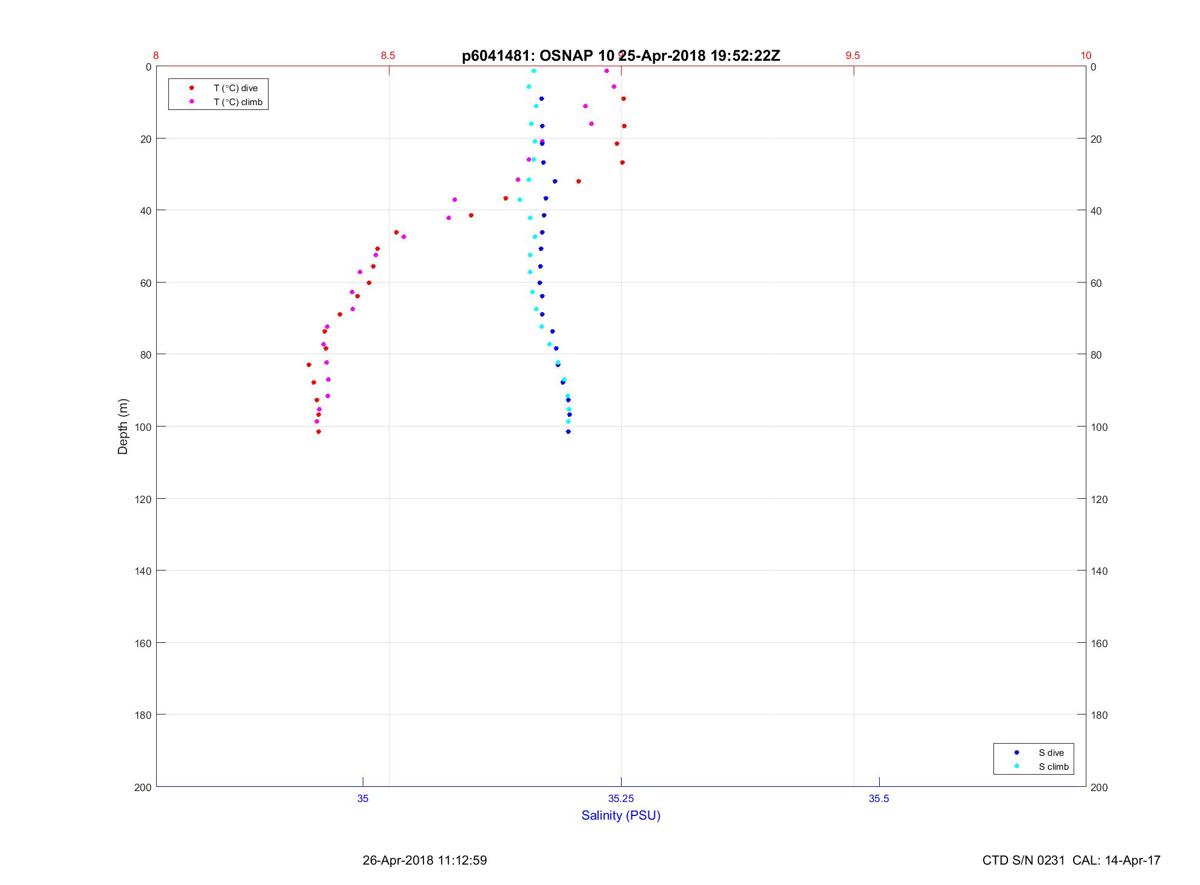Click the cyan S climb legend marker
Image resolution: width=1200 pixels, height=885 pixels.
pyautogui.click(x=1017, y=767)
